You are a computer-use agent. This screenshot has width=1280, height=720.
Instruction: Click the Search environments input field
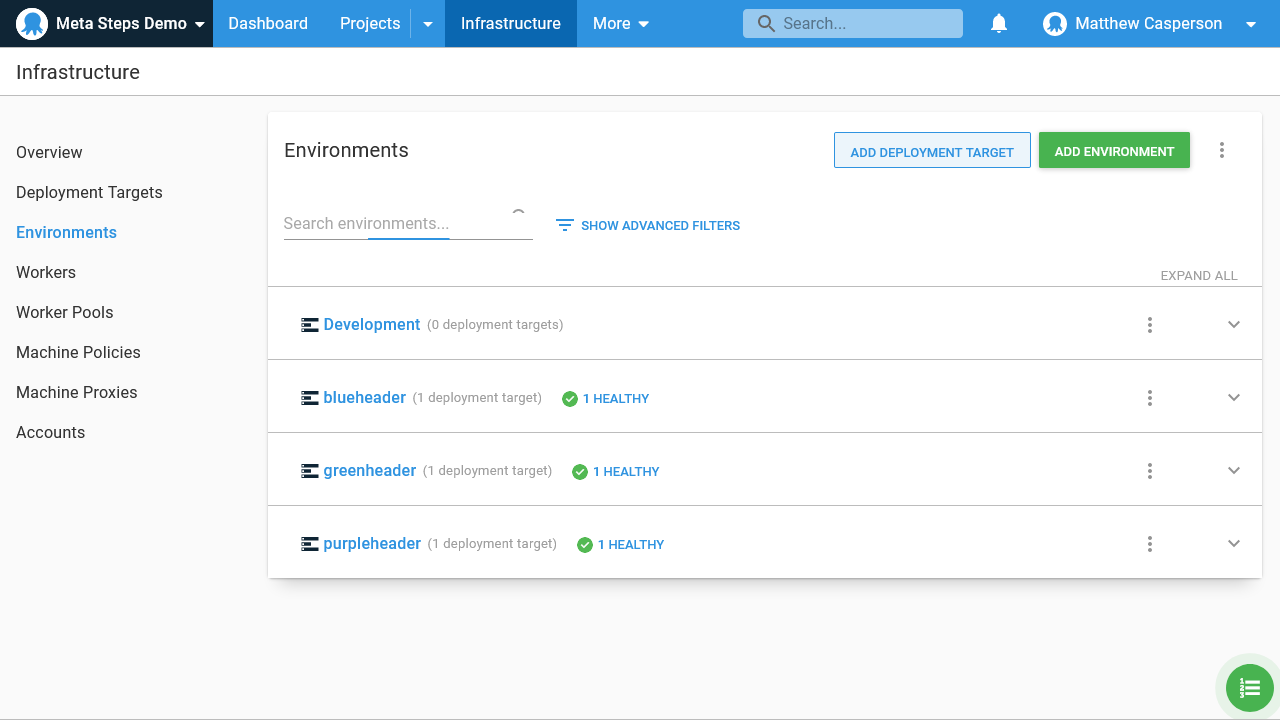395,224
